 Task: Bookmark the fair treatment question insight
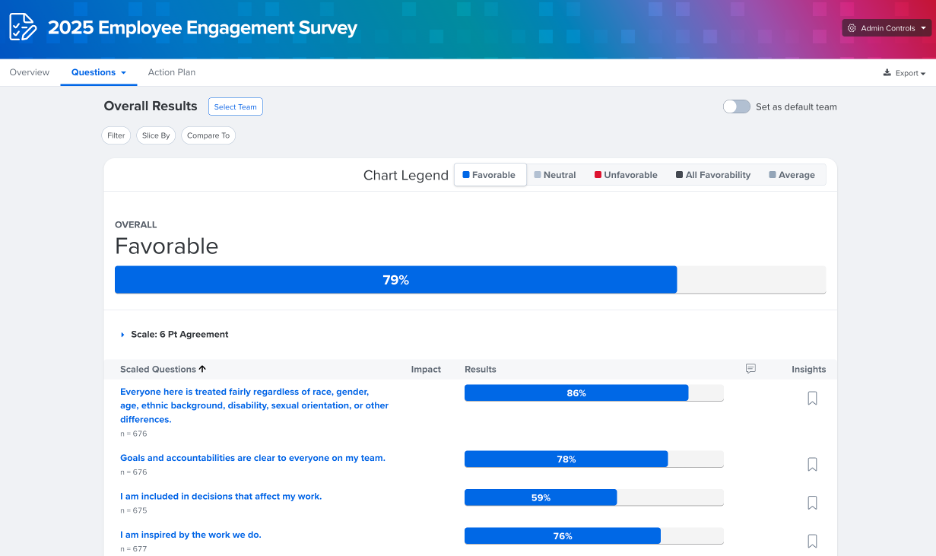pyautogui.click(x=812, y=398)
